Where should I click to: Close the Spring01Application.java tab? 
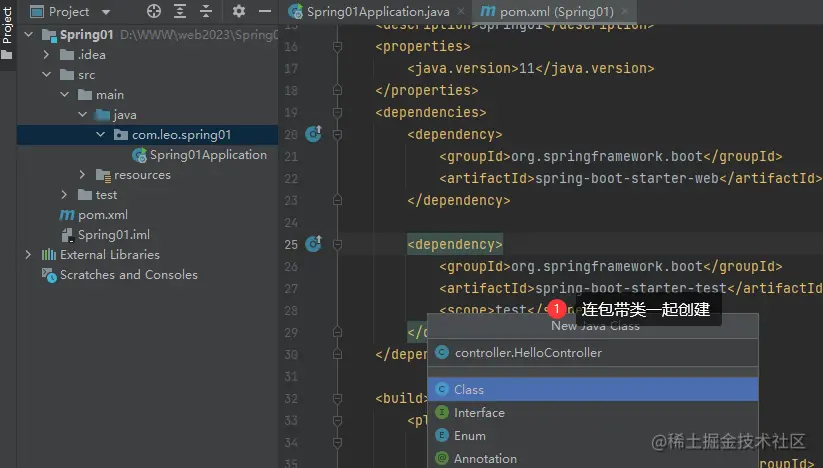point(460,11)
